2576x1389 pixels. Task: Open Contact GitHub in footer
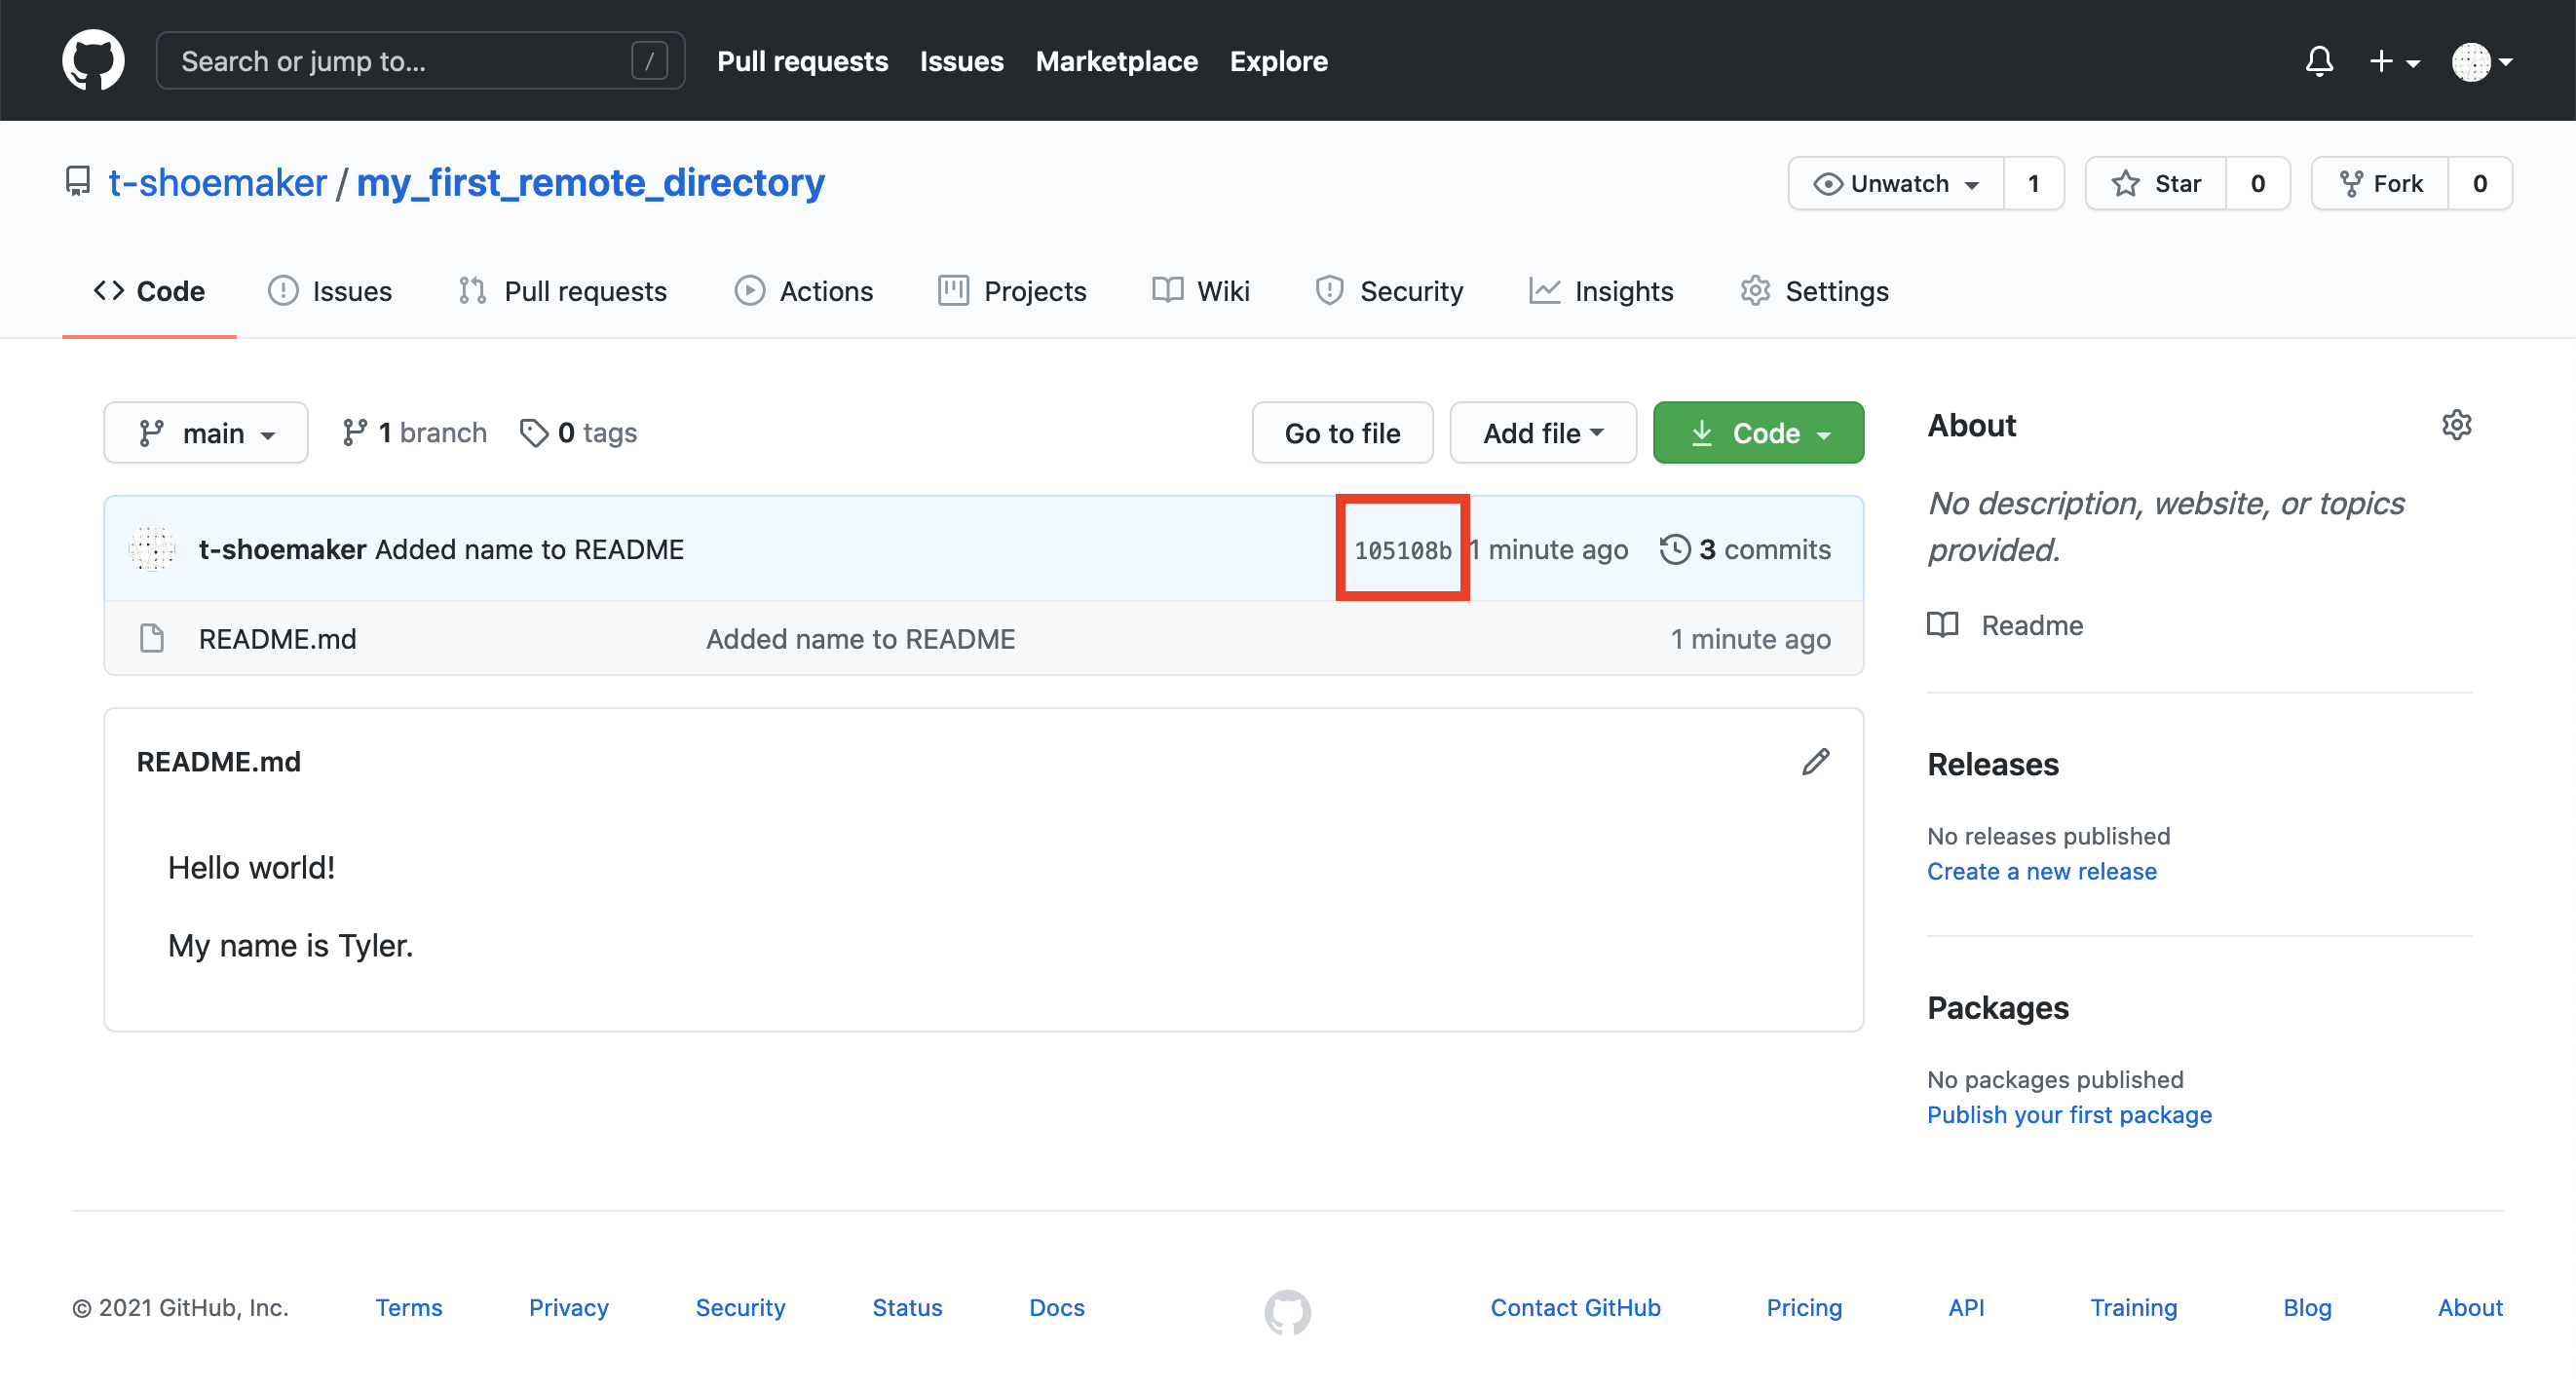[1575, 1308]
